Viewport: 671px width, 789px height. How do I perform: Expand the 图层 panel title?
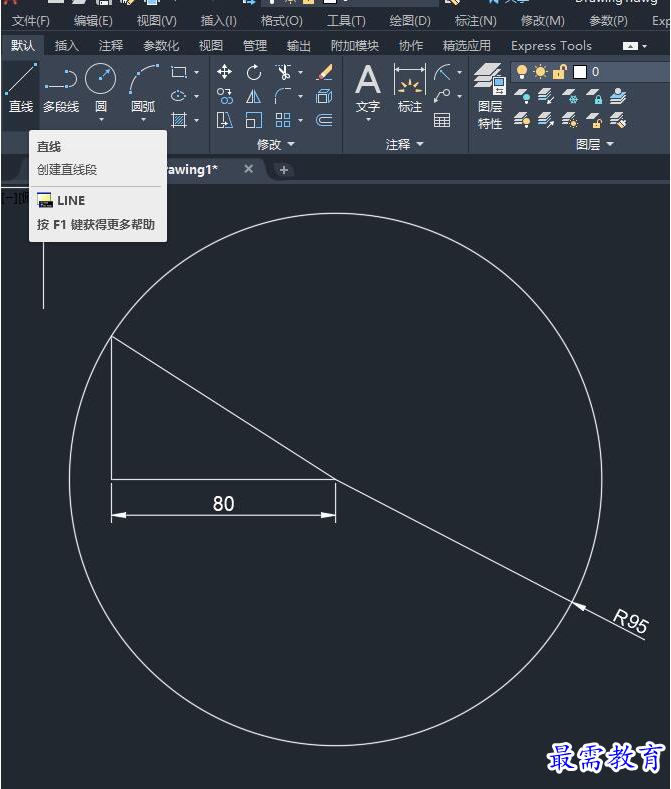click(x=594, y=145)
